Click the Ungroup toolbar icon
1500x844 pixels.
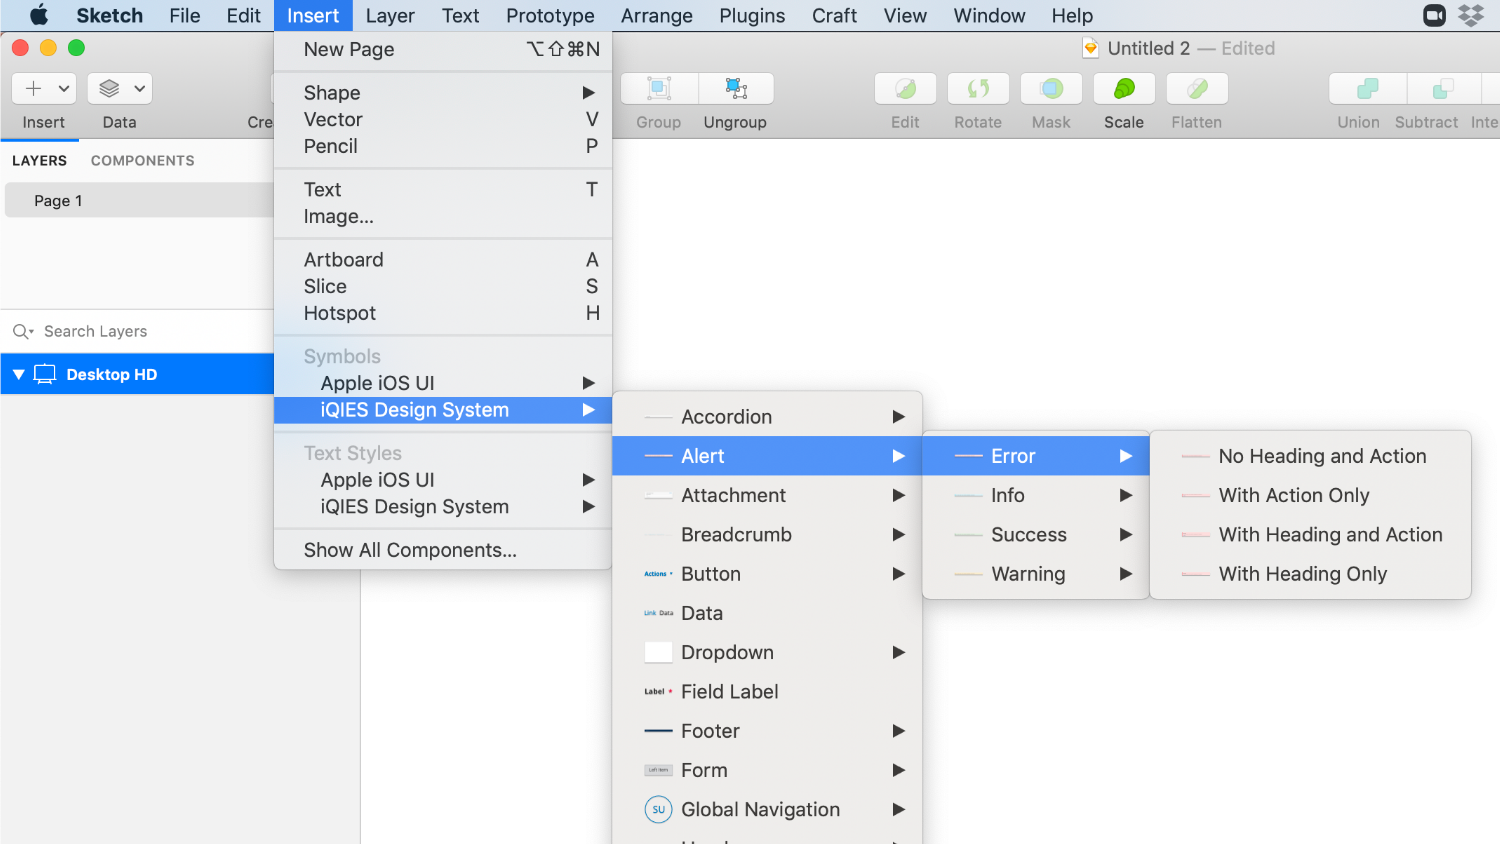coord(736,89)
